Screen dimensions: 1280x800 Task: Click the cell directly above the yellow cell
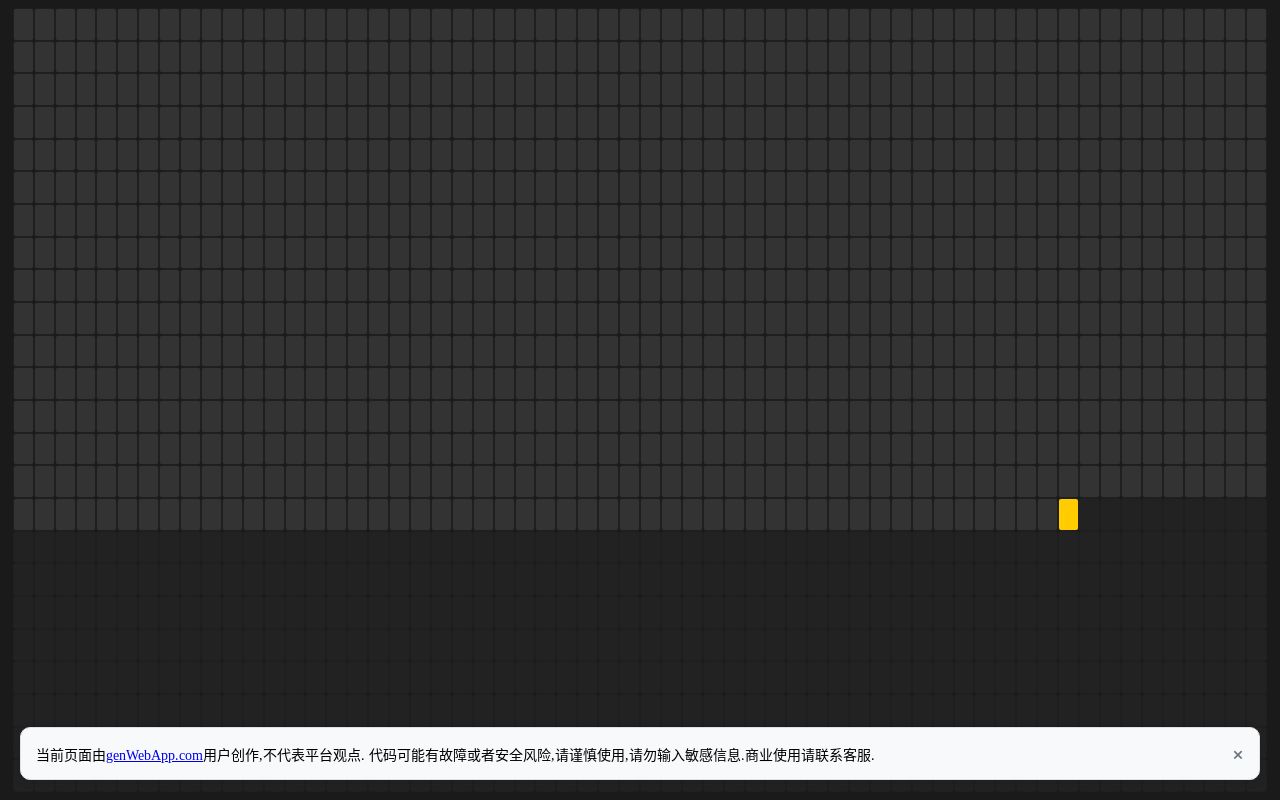[x=1068, y=481]
